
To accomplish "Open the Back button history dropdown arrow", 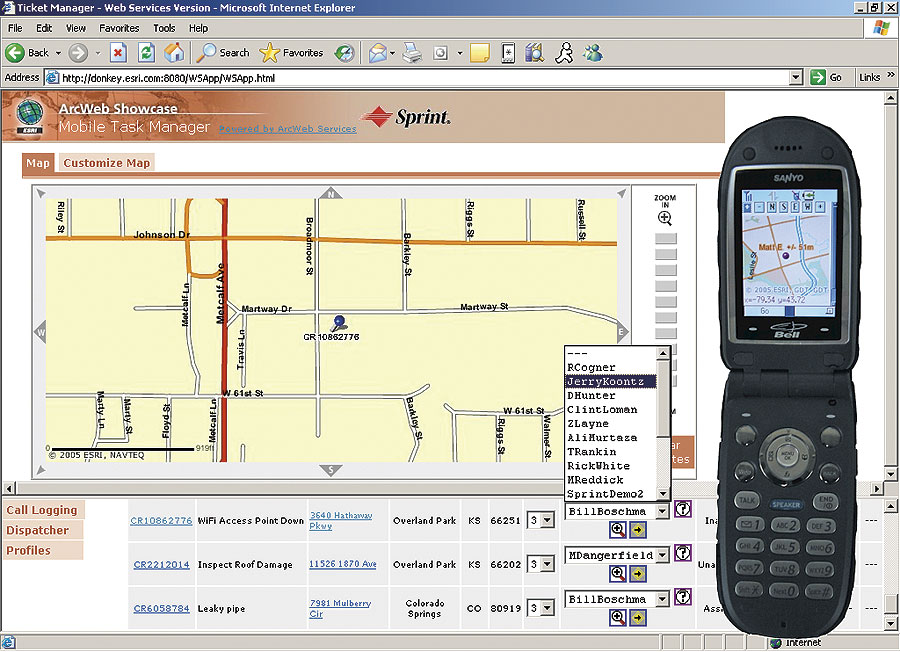I will (x=59, y=53).
